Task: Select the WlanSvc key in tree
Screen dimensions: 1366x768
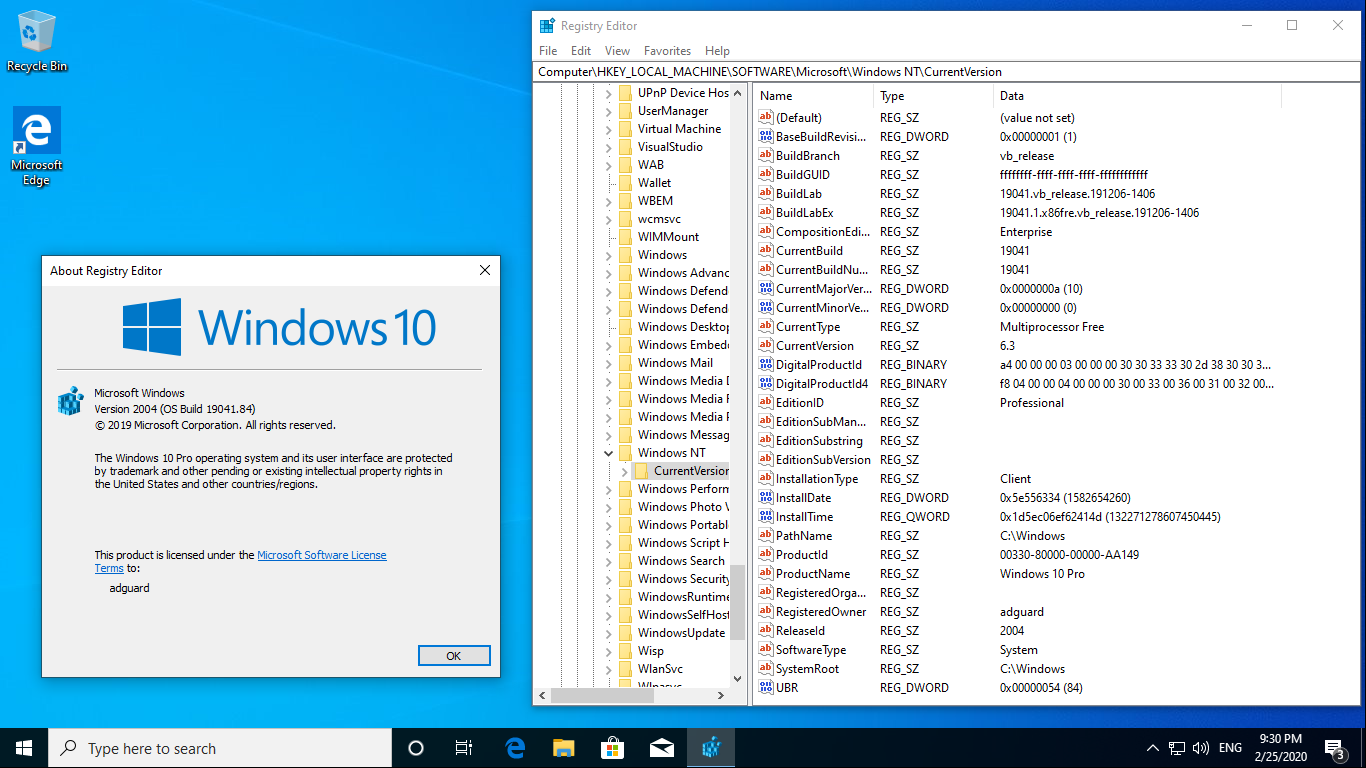Action: (x=660, y=669)
